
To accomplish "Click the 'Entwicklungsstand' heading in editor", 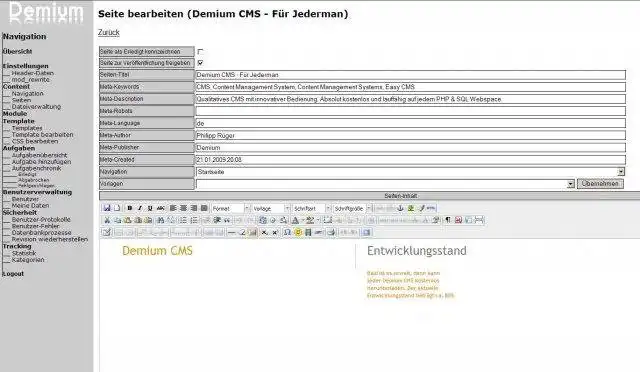I will coord(416,251).
